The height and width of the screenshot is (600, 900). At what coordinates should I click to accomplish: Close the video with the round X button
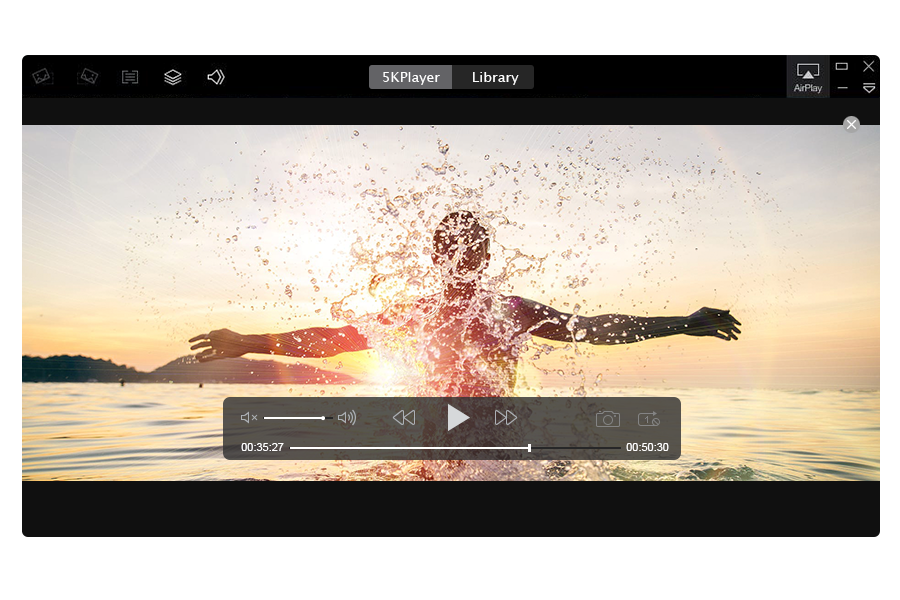tap(851, 124)
